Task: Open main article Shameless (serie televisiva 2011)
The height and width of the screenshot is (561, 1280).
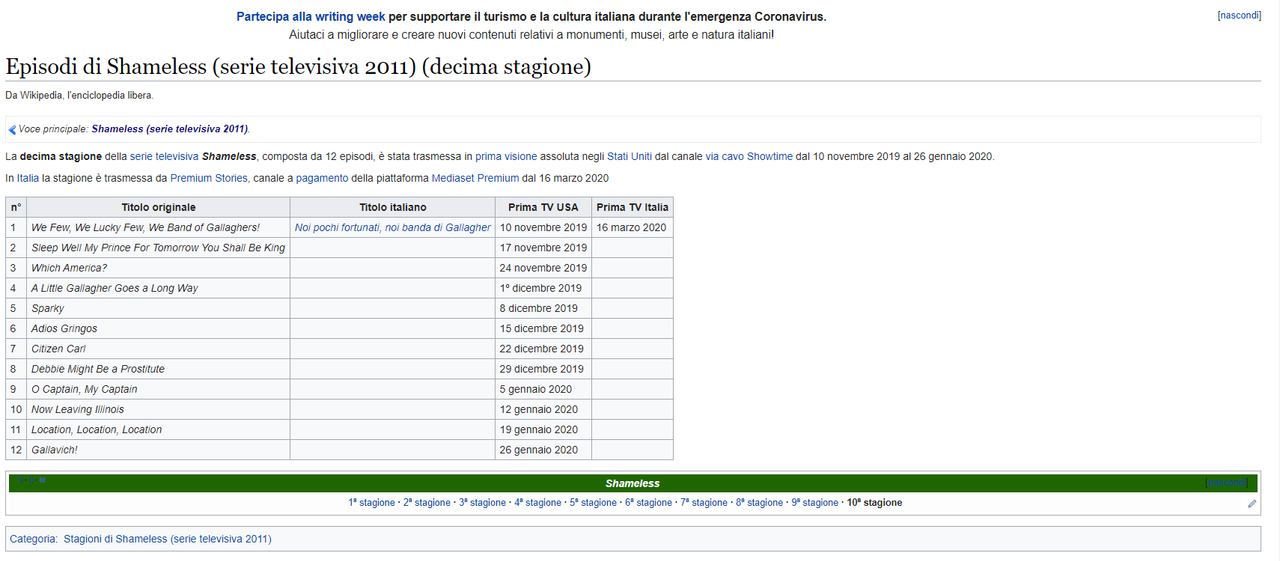Action: pos(170,130)
